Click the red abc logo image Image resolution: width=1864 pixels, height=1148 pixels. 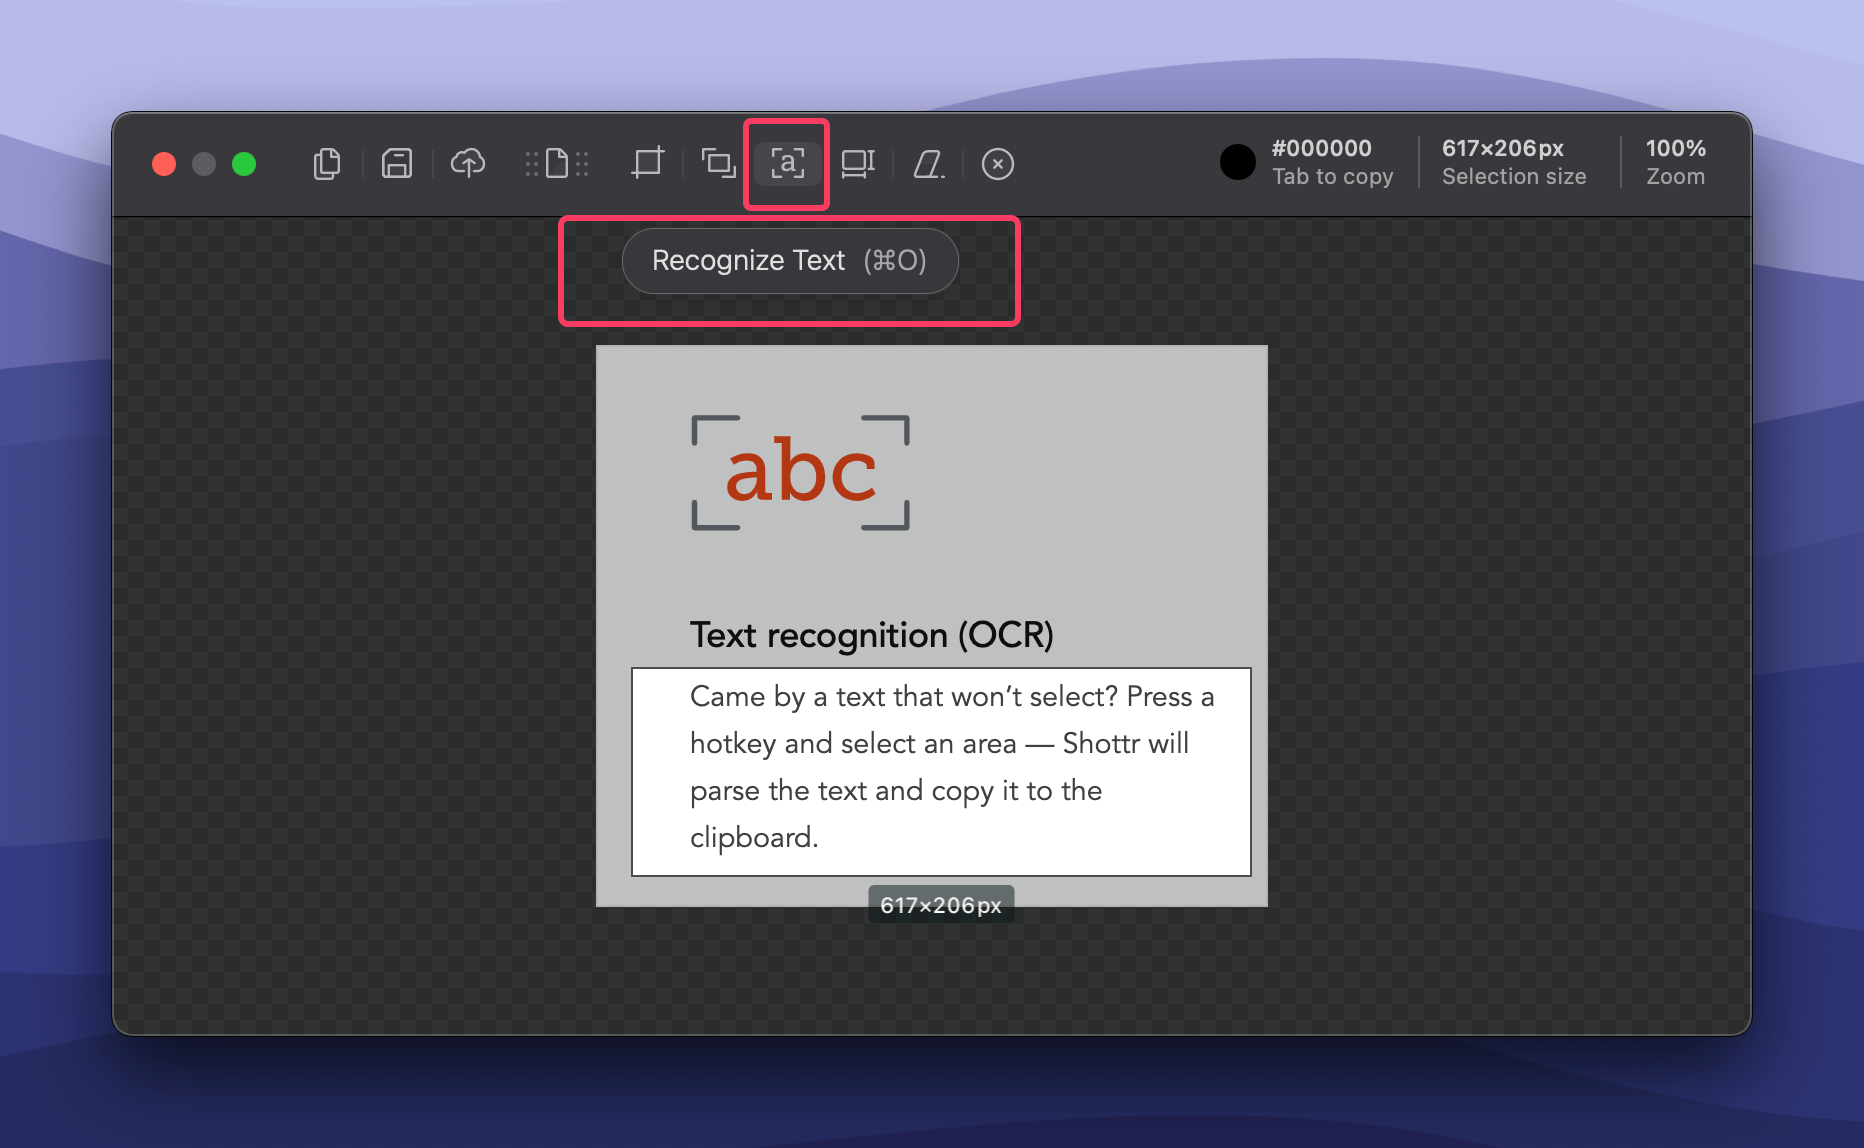800,472
